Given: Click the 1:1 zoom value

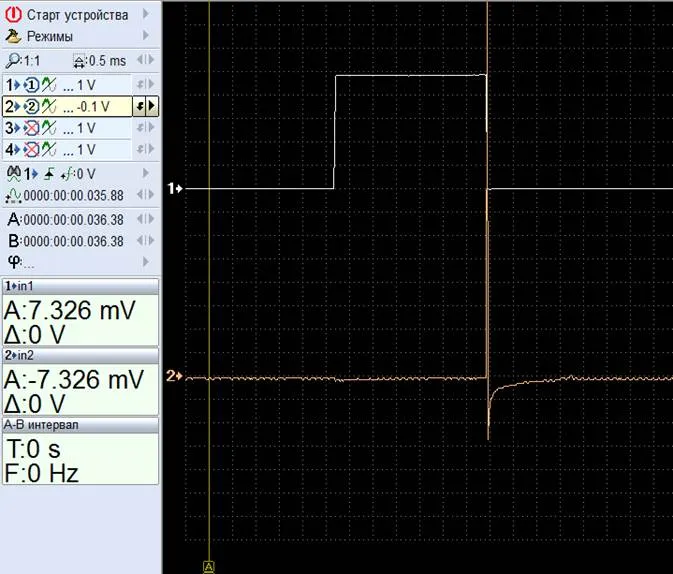Looking at the screenshot, I should click(x=32, y=61).
